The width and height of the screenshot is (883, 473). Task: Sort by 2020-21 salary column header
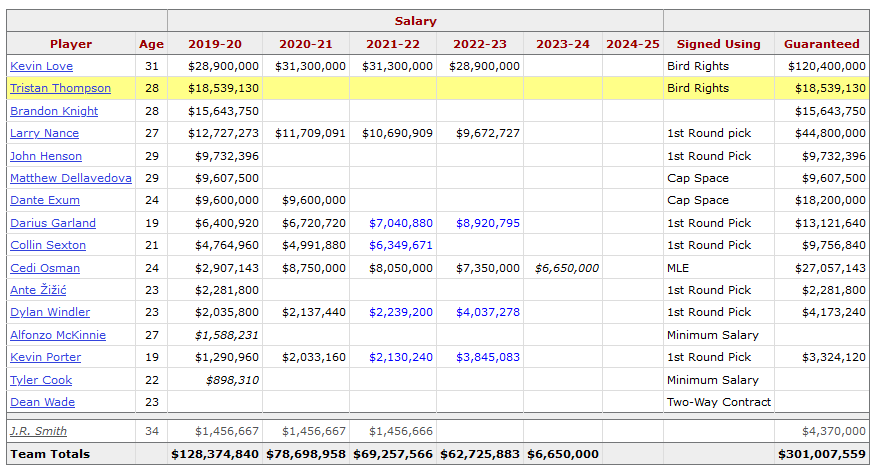coord(306,44)
